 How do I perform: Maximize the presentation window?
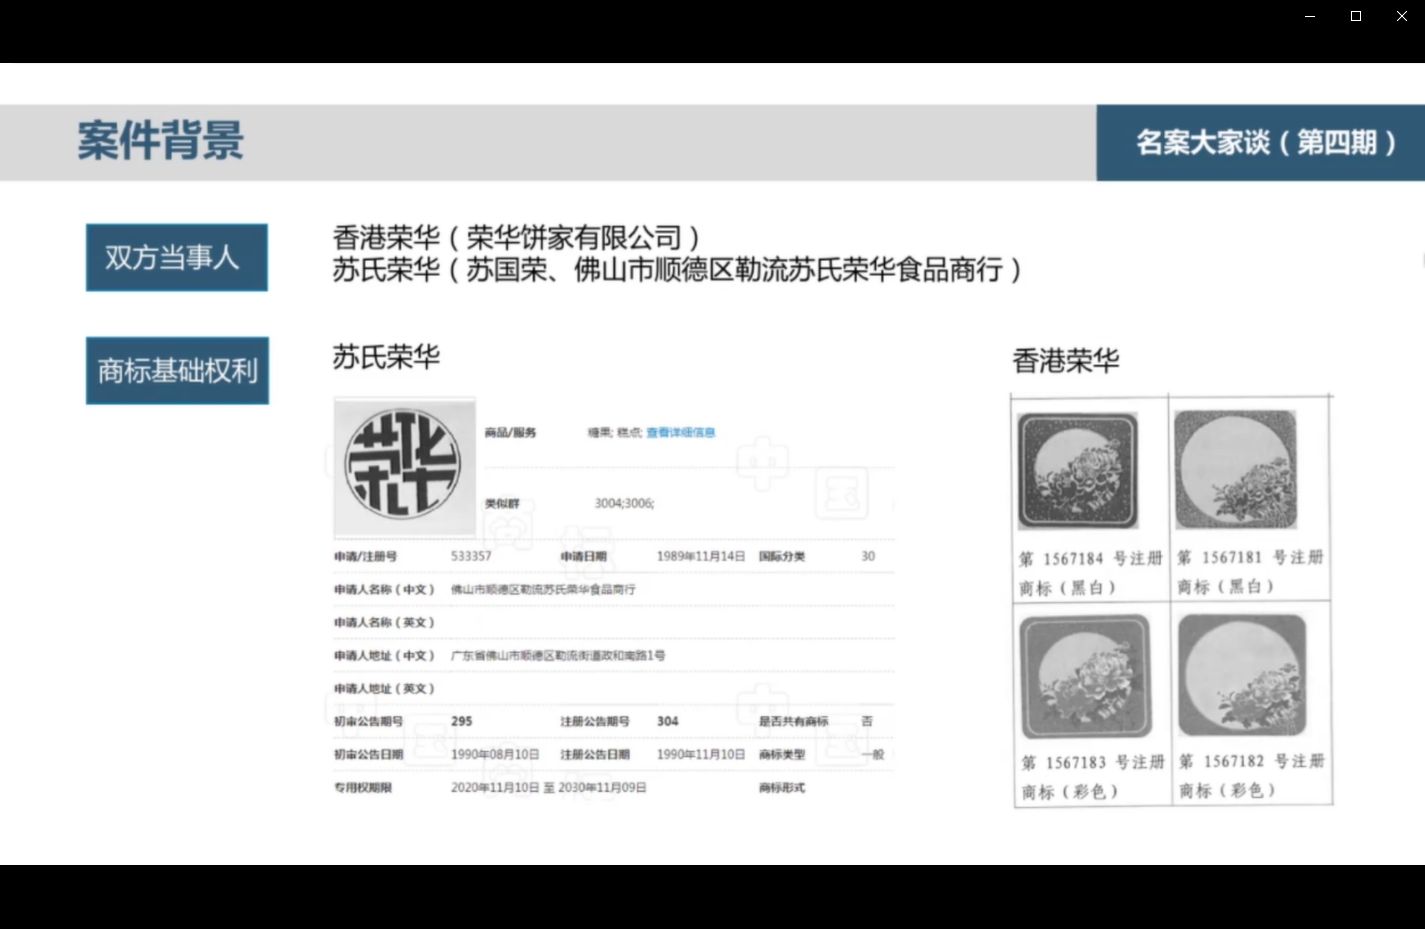(1356, 16)
